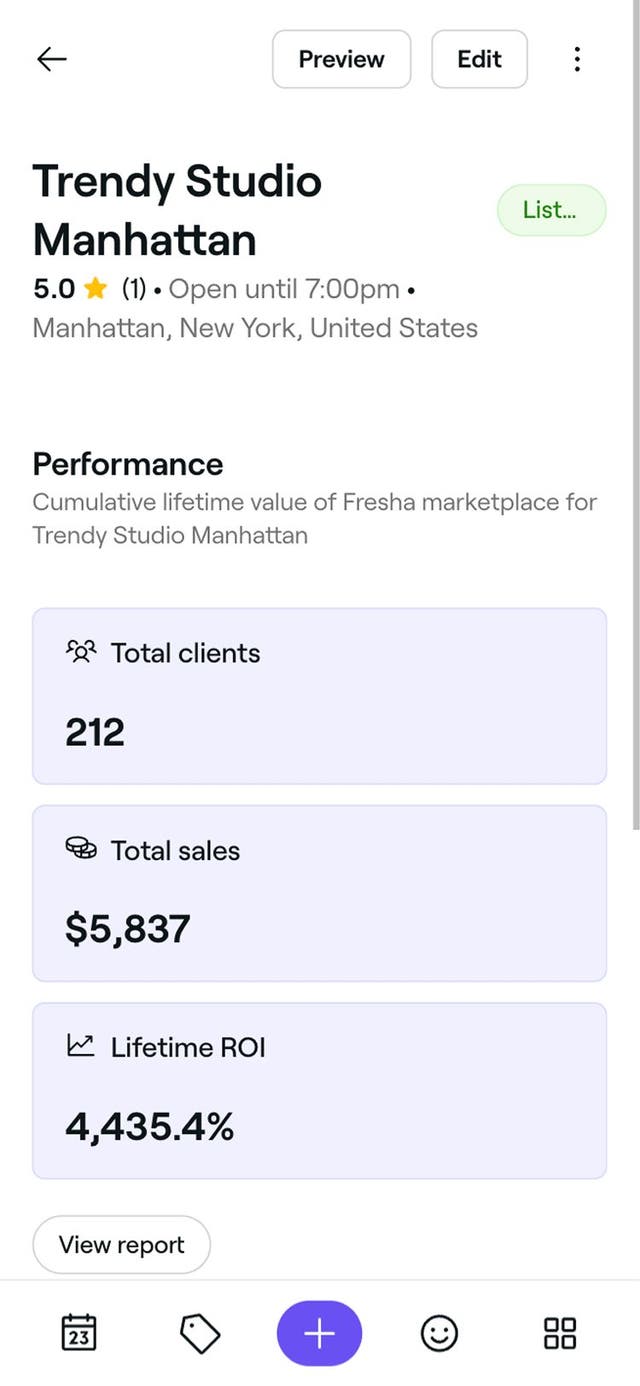Open the Lifetime ROI card

click(320, 1091)
